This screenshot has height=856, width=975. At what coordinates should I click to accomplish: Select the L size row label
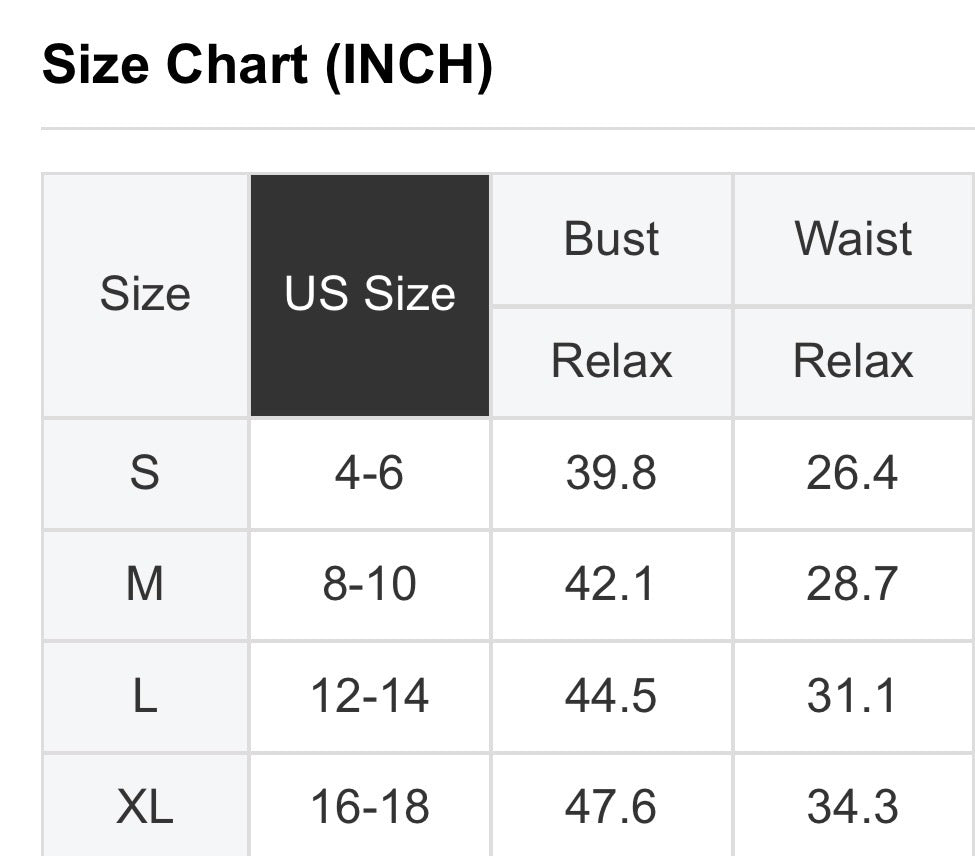click(145, 696)
